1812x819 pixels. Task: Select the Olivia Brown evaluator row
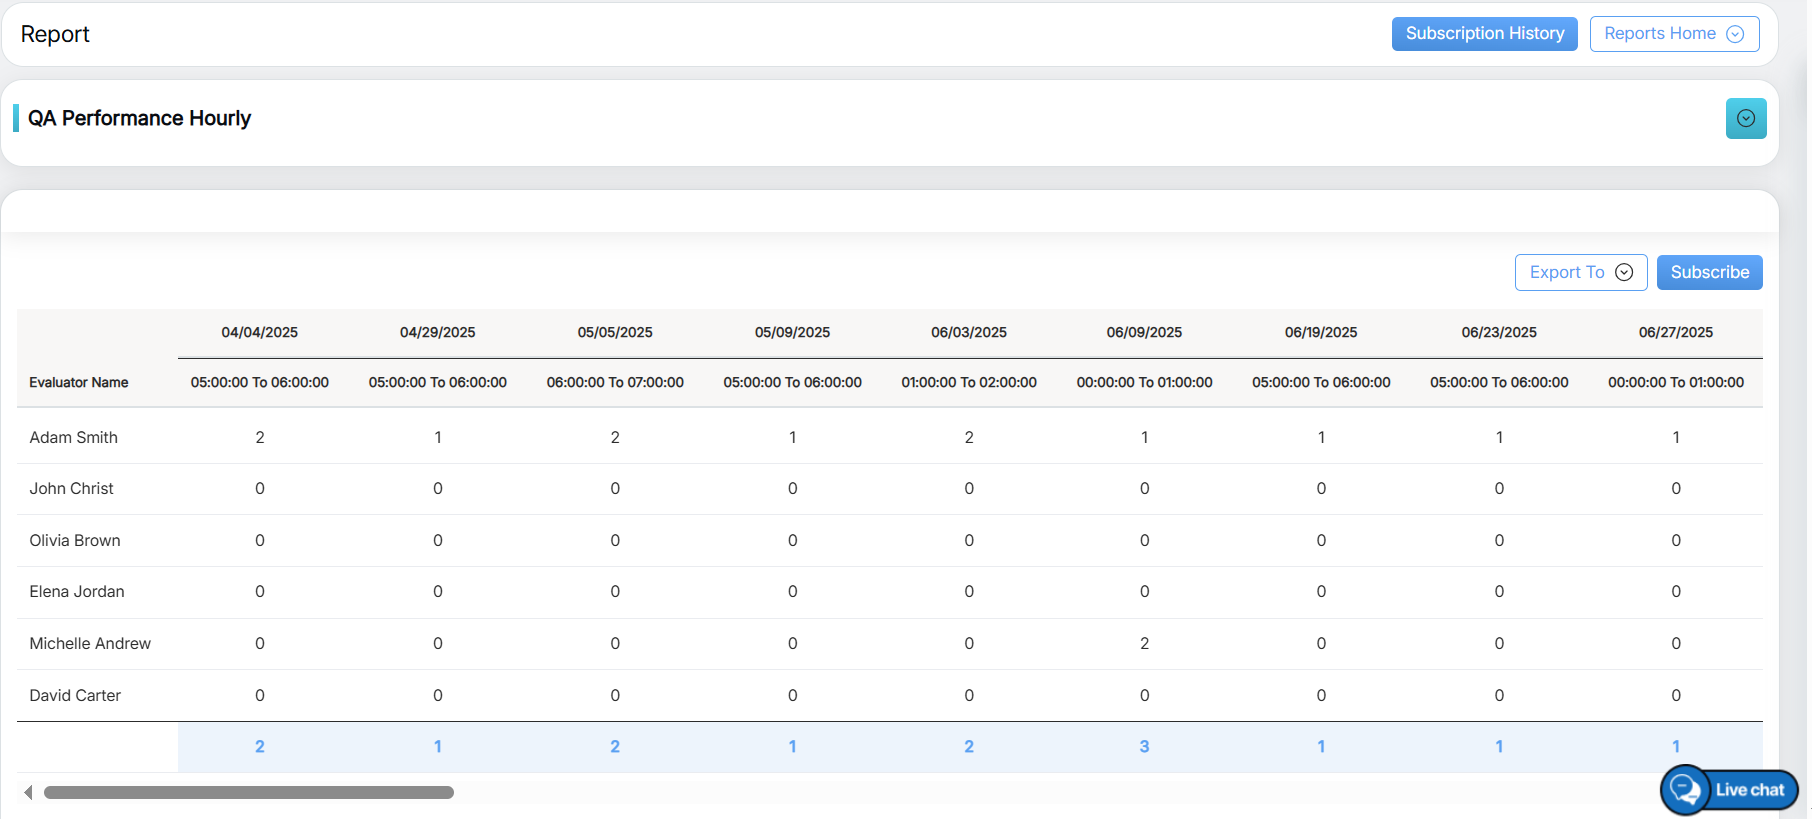(x=75, y=541)
